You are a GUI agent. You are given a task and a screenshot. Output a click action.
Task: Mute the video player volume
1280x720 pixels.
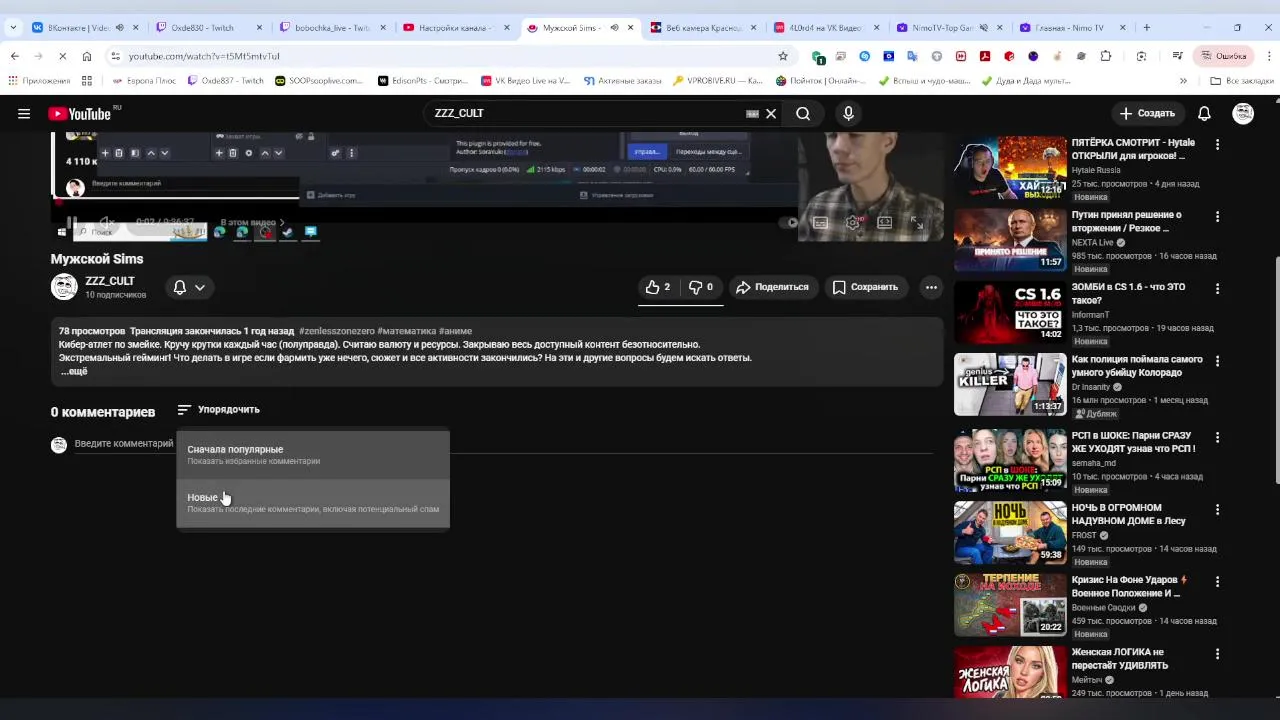[x=106, y=223]
